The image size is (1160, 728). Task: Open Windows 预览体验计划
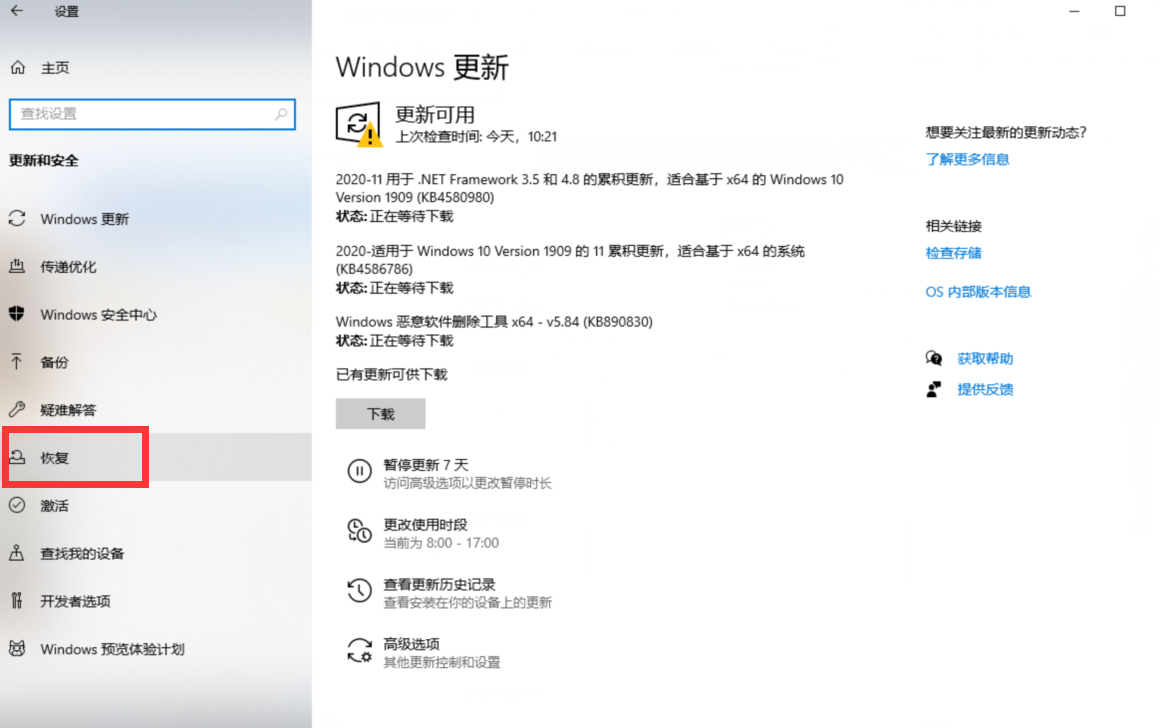tap(112, 649)
